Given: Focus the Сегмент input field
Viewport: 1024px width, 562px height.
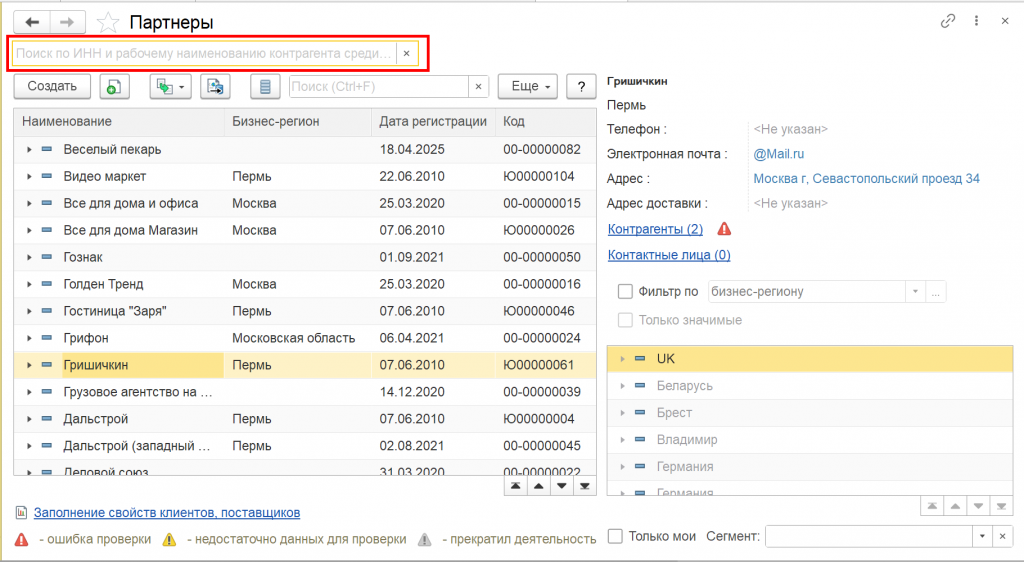Looking at the screenshot, I should [x=869, y=537].
